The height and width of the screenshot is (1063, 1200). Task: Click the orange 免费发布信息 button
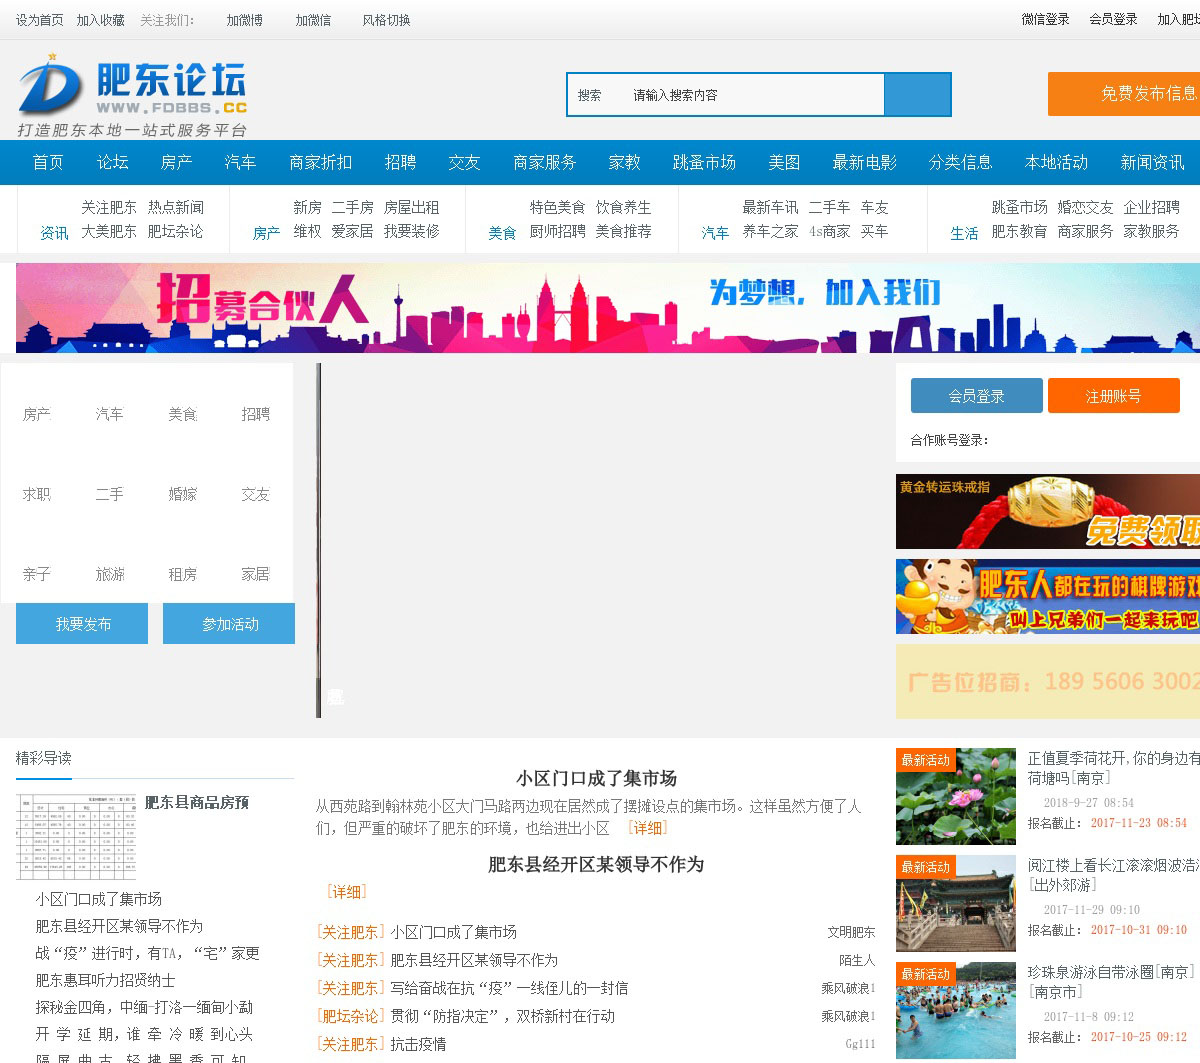coord(1124,94)
